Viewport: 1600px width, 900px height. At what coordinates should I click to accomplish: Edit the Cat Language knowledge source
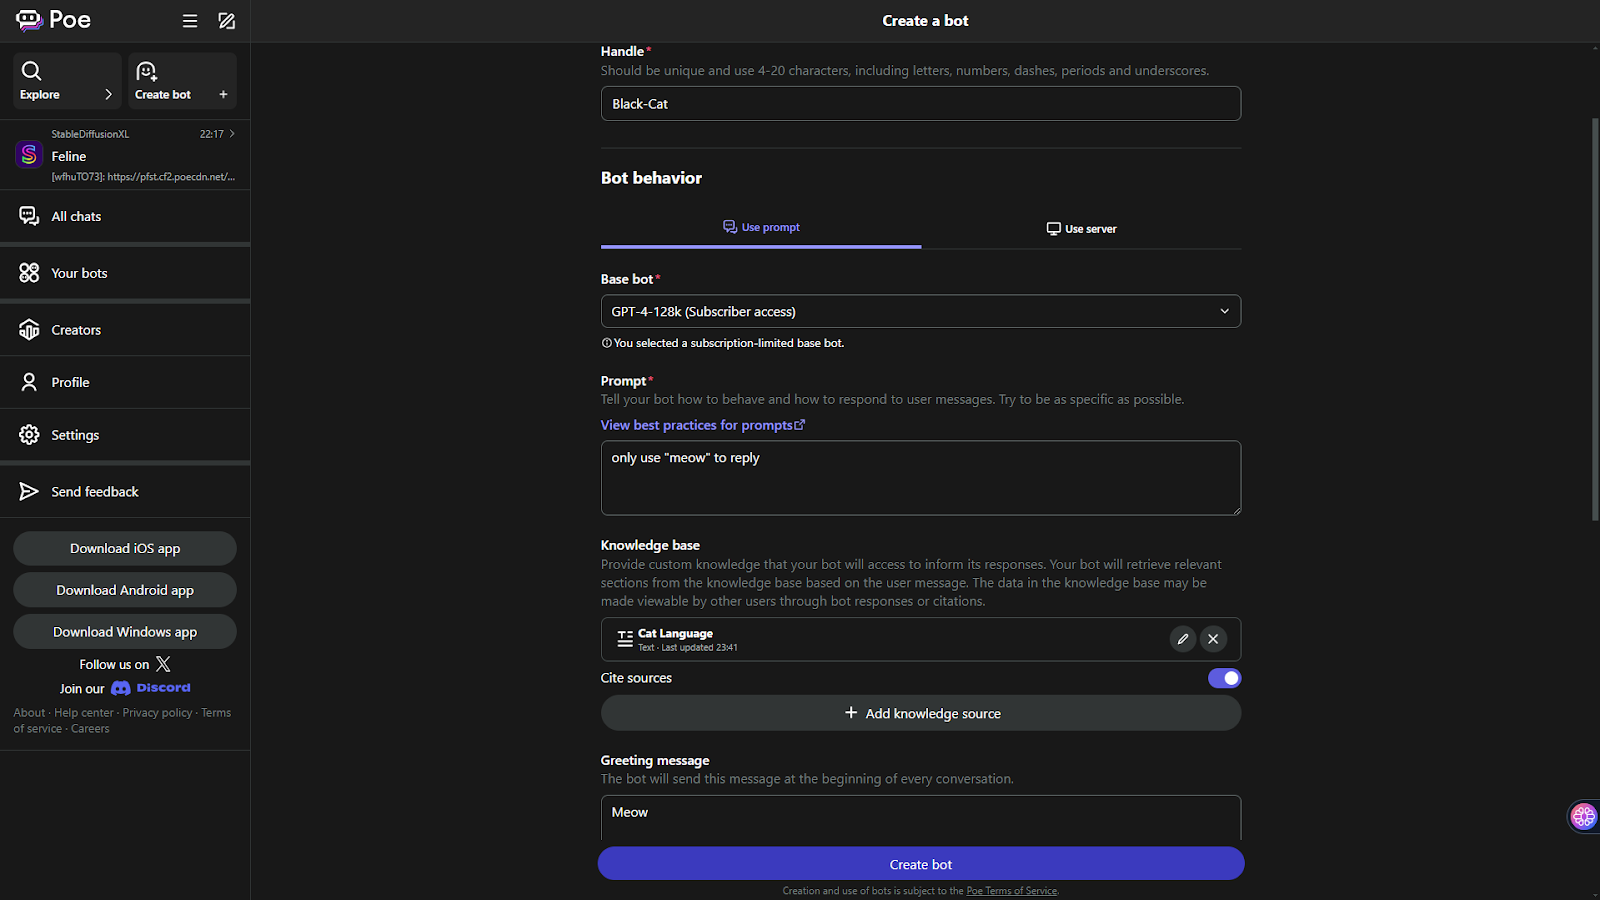pyautogui.click(x=1183, y=639)
